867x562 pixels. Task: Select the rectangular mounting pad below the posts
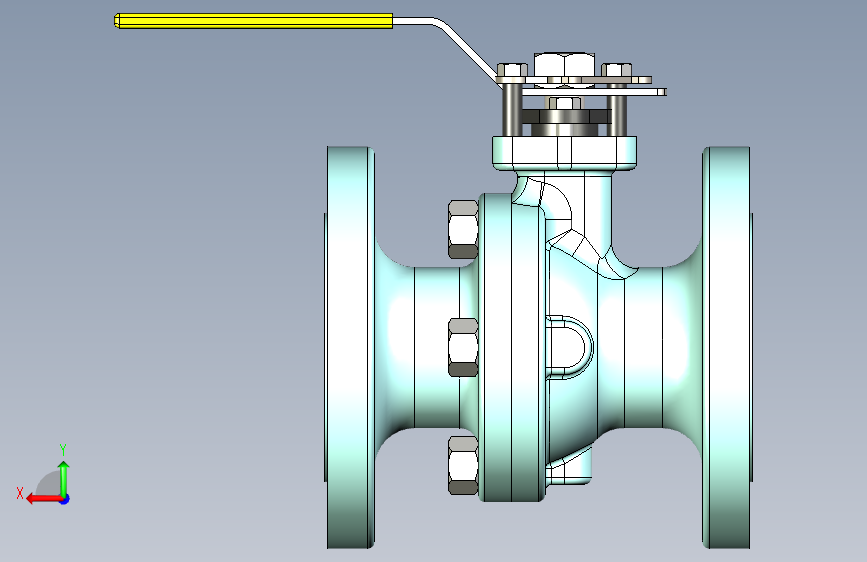[565, 153]
